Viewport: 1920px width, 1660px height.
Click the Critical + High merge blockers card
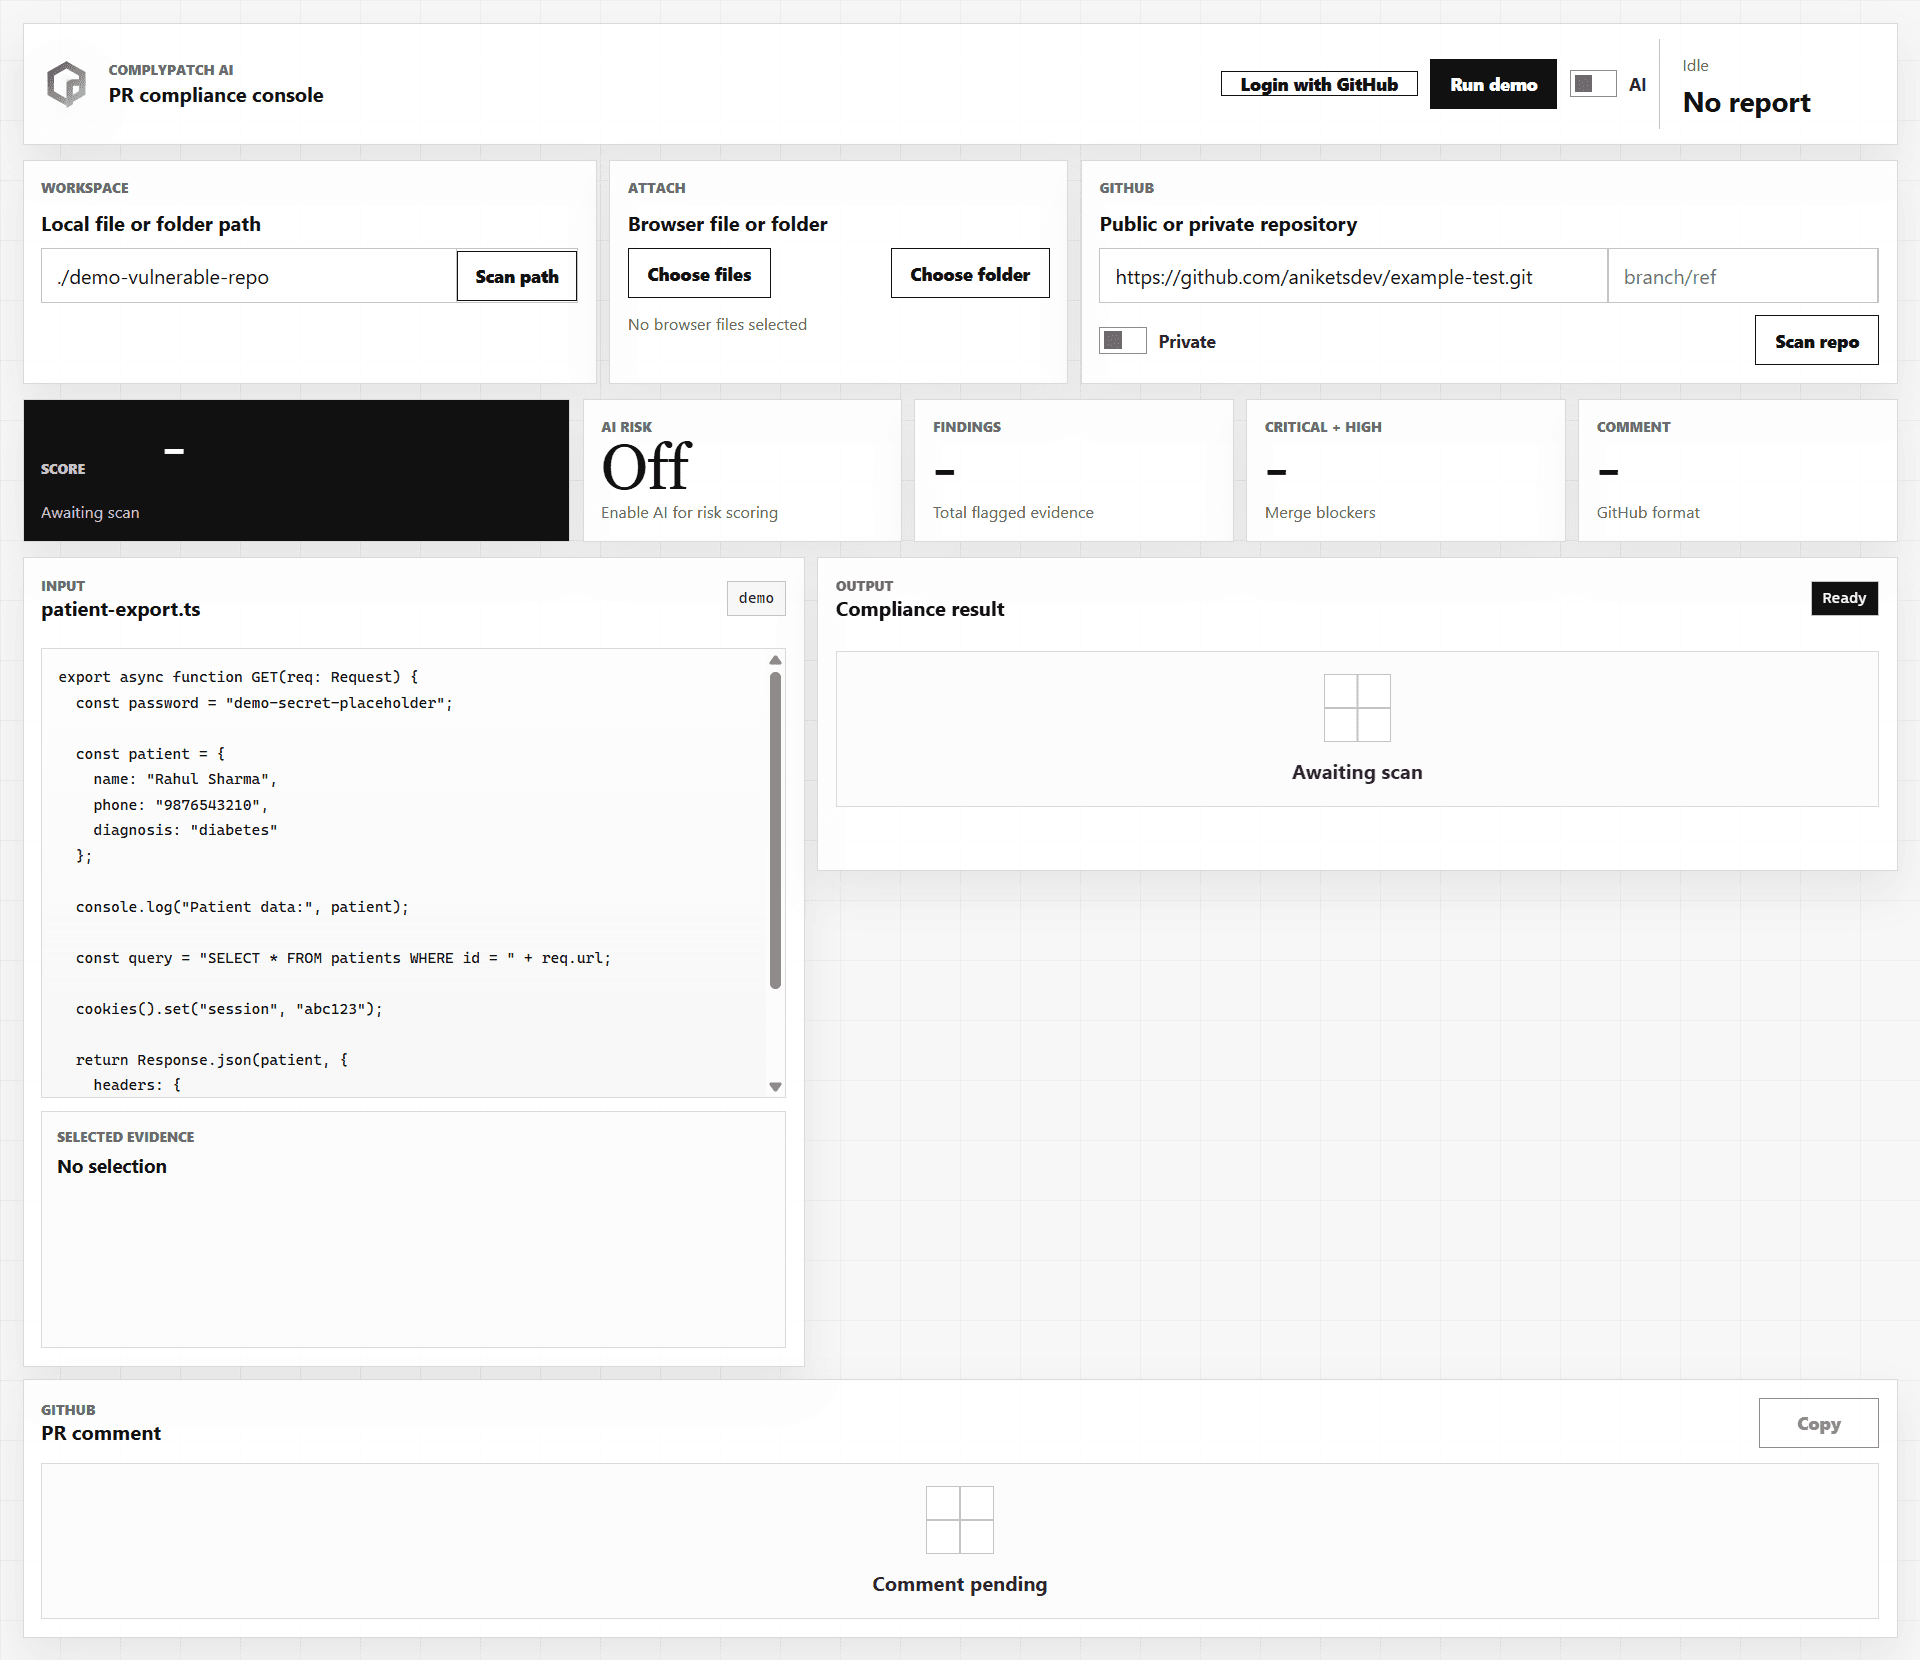(1405, 470)
